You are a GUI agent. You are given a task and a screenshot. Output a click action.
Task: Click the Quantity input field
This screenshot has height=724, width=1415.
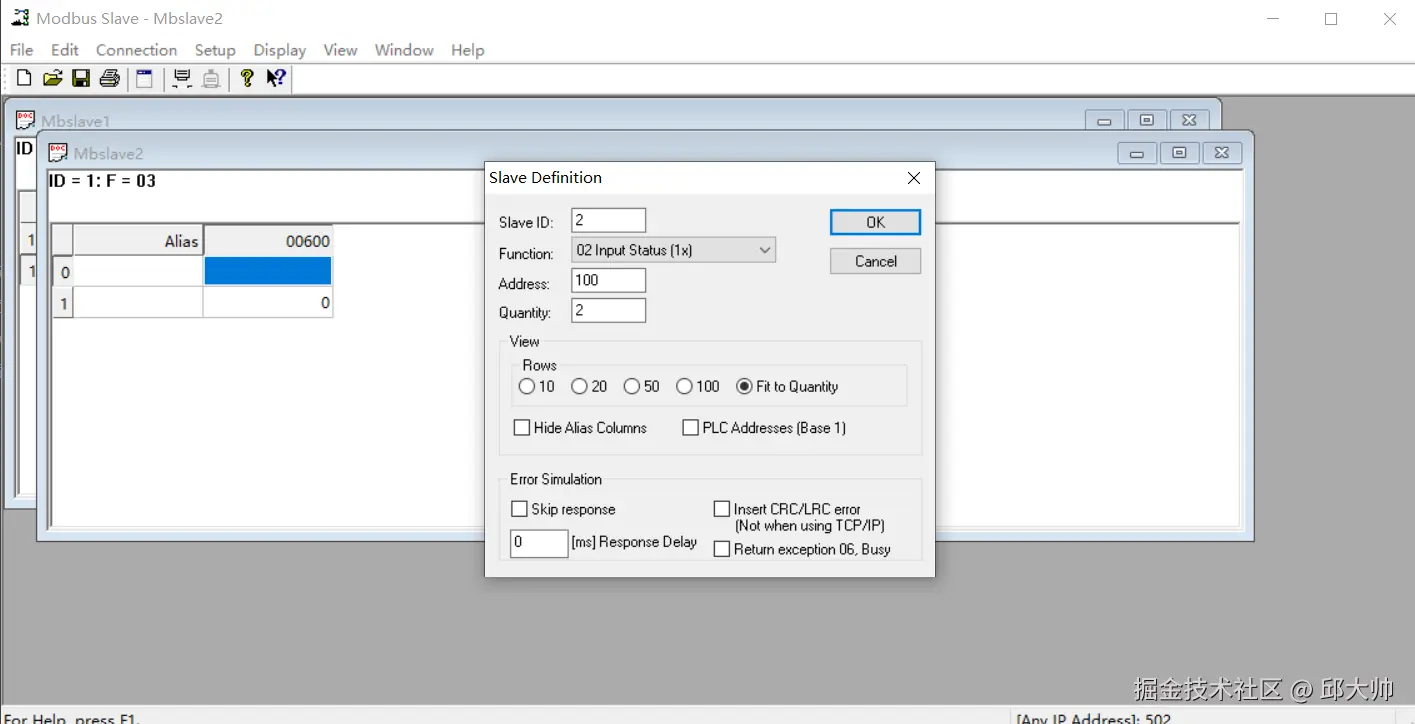pyautogui.click(x=608, y=310)
